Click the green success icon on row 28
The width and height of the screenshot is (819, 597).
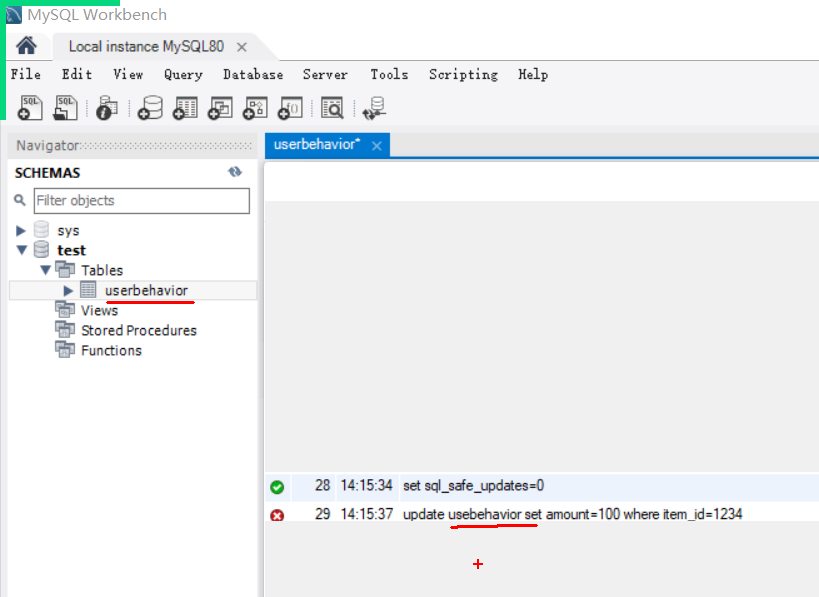click(277, 487)
